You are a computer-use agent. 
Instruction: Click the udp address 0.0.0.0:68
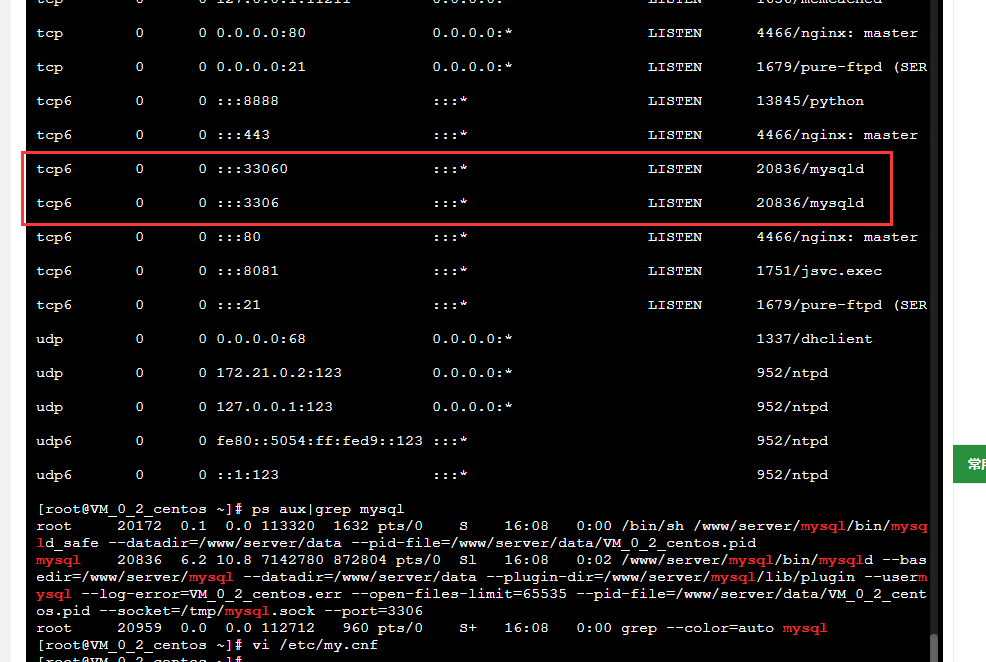pos(261,338)
